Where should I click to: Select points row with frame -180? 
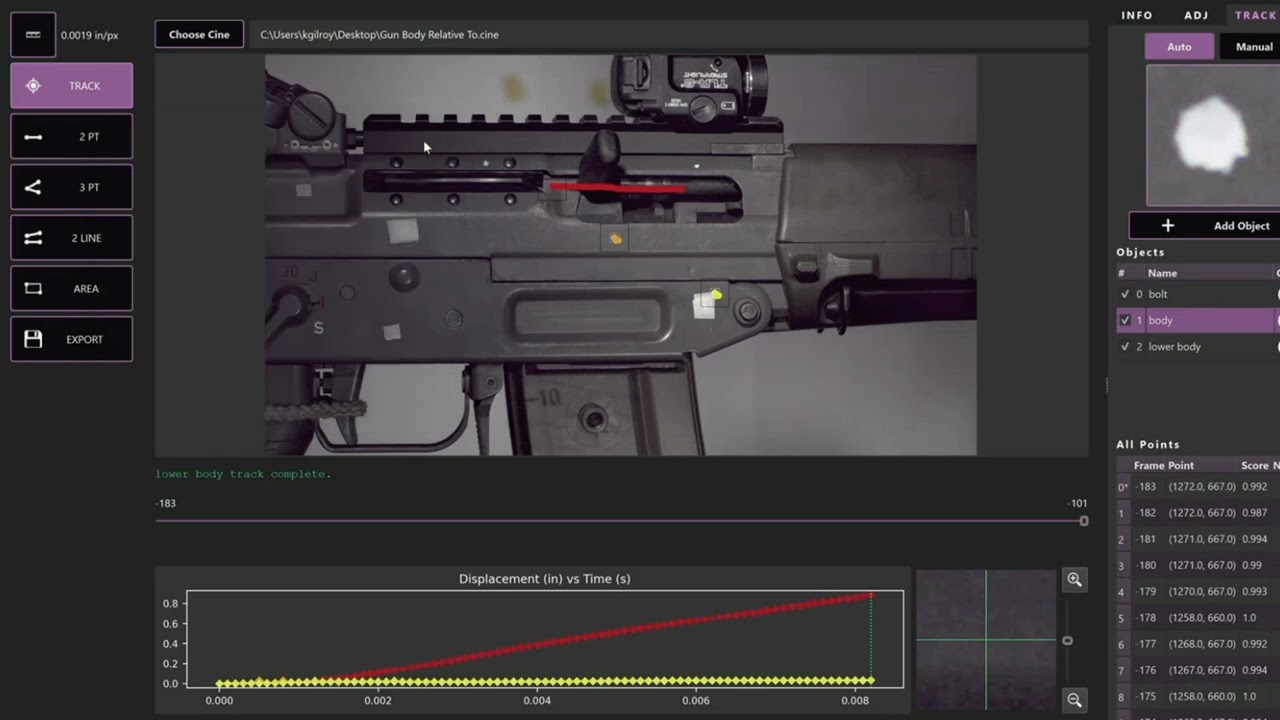(1198, 565)
